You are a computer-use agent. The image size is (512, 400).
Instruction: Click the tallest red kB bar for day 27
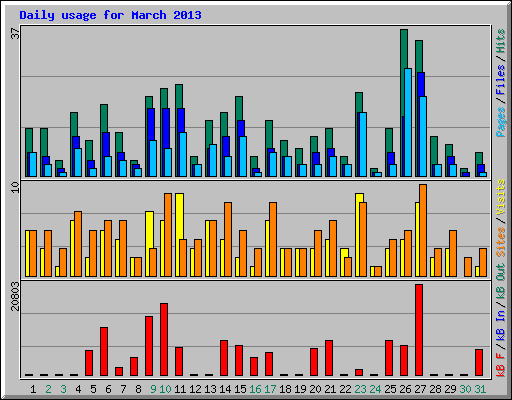(419, 330)
